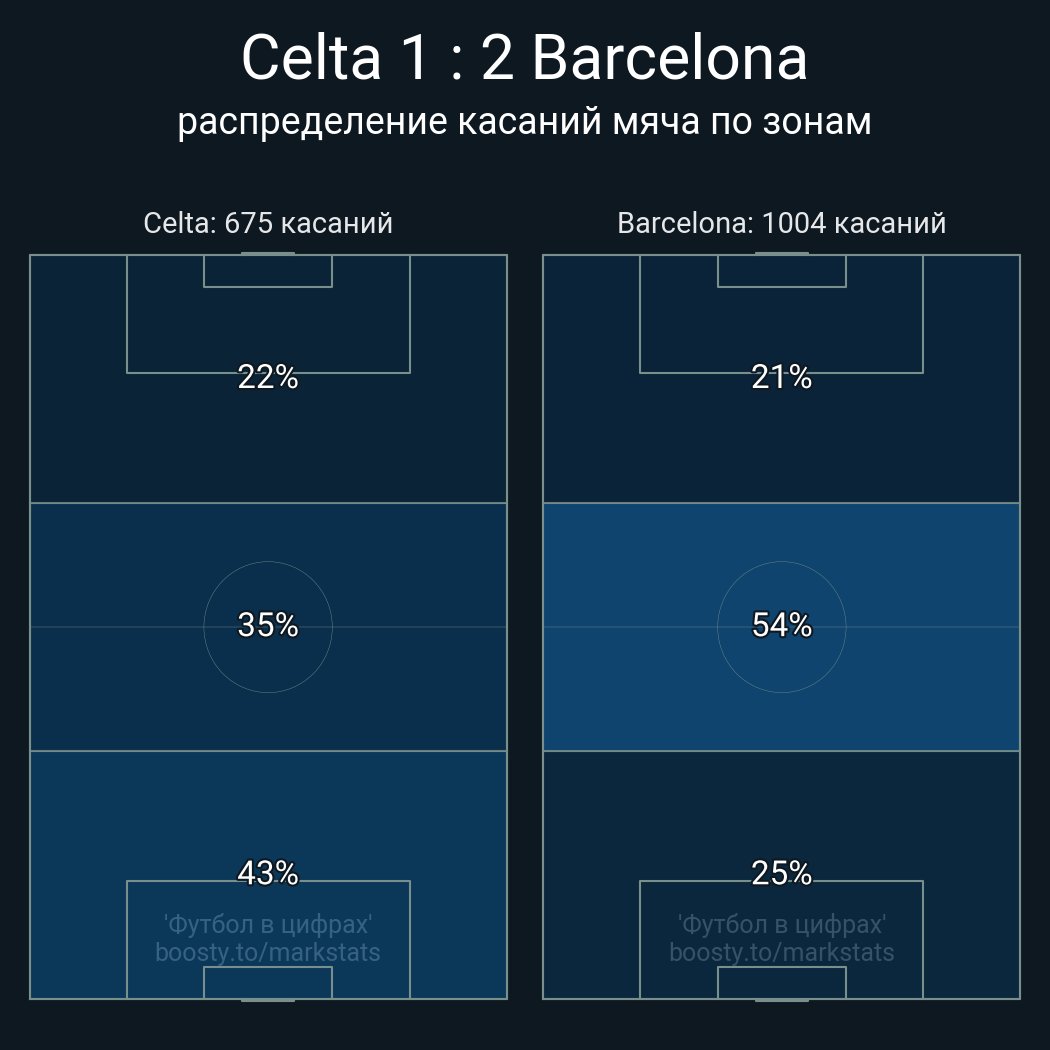
Task: Click the "Celta 1 : 2 Barcelona" title
Action: 524,58
